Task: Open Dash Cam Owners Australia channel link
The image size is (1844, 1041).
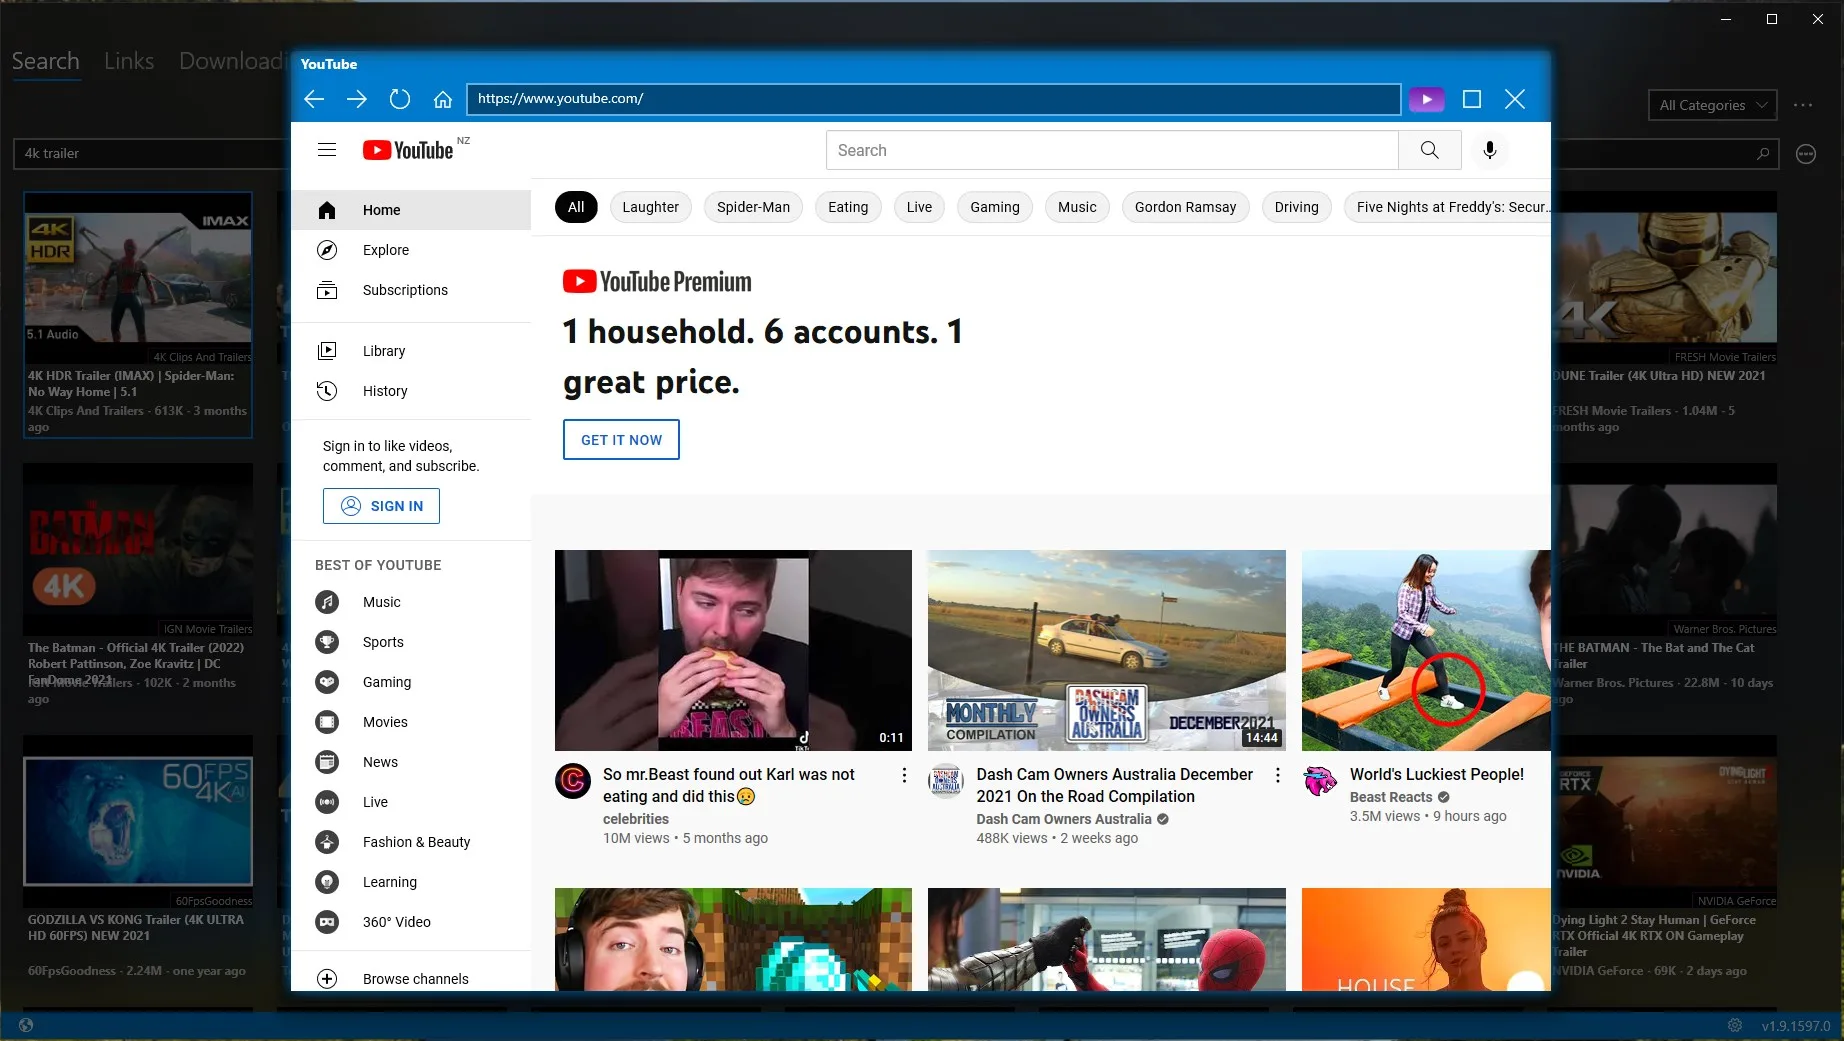Action: click(1064, 819)
